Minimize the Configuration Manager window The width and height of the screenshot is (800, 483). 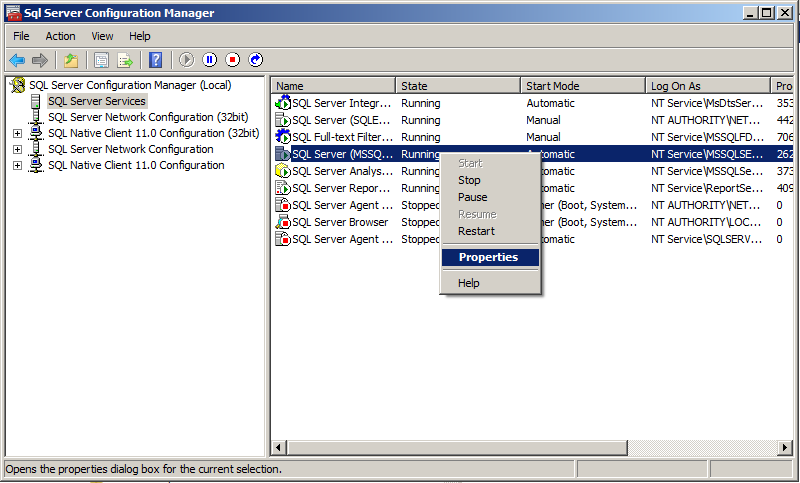tap(749, 13)
